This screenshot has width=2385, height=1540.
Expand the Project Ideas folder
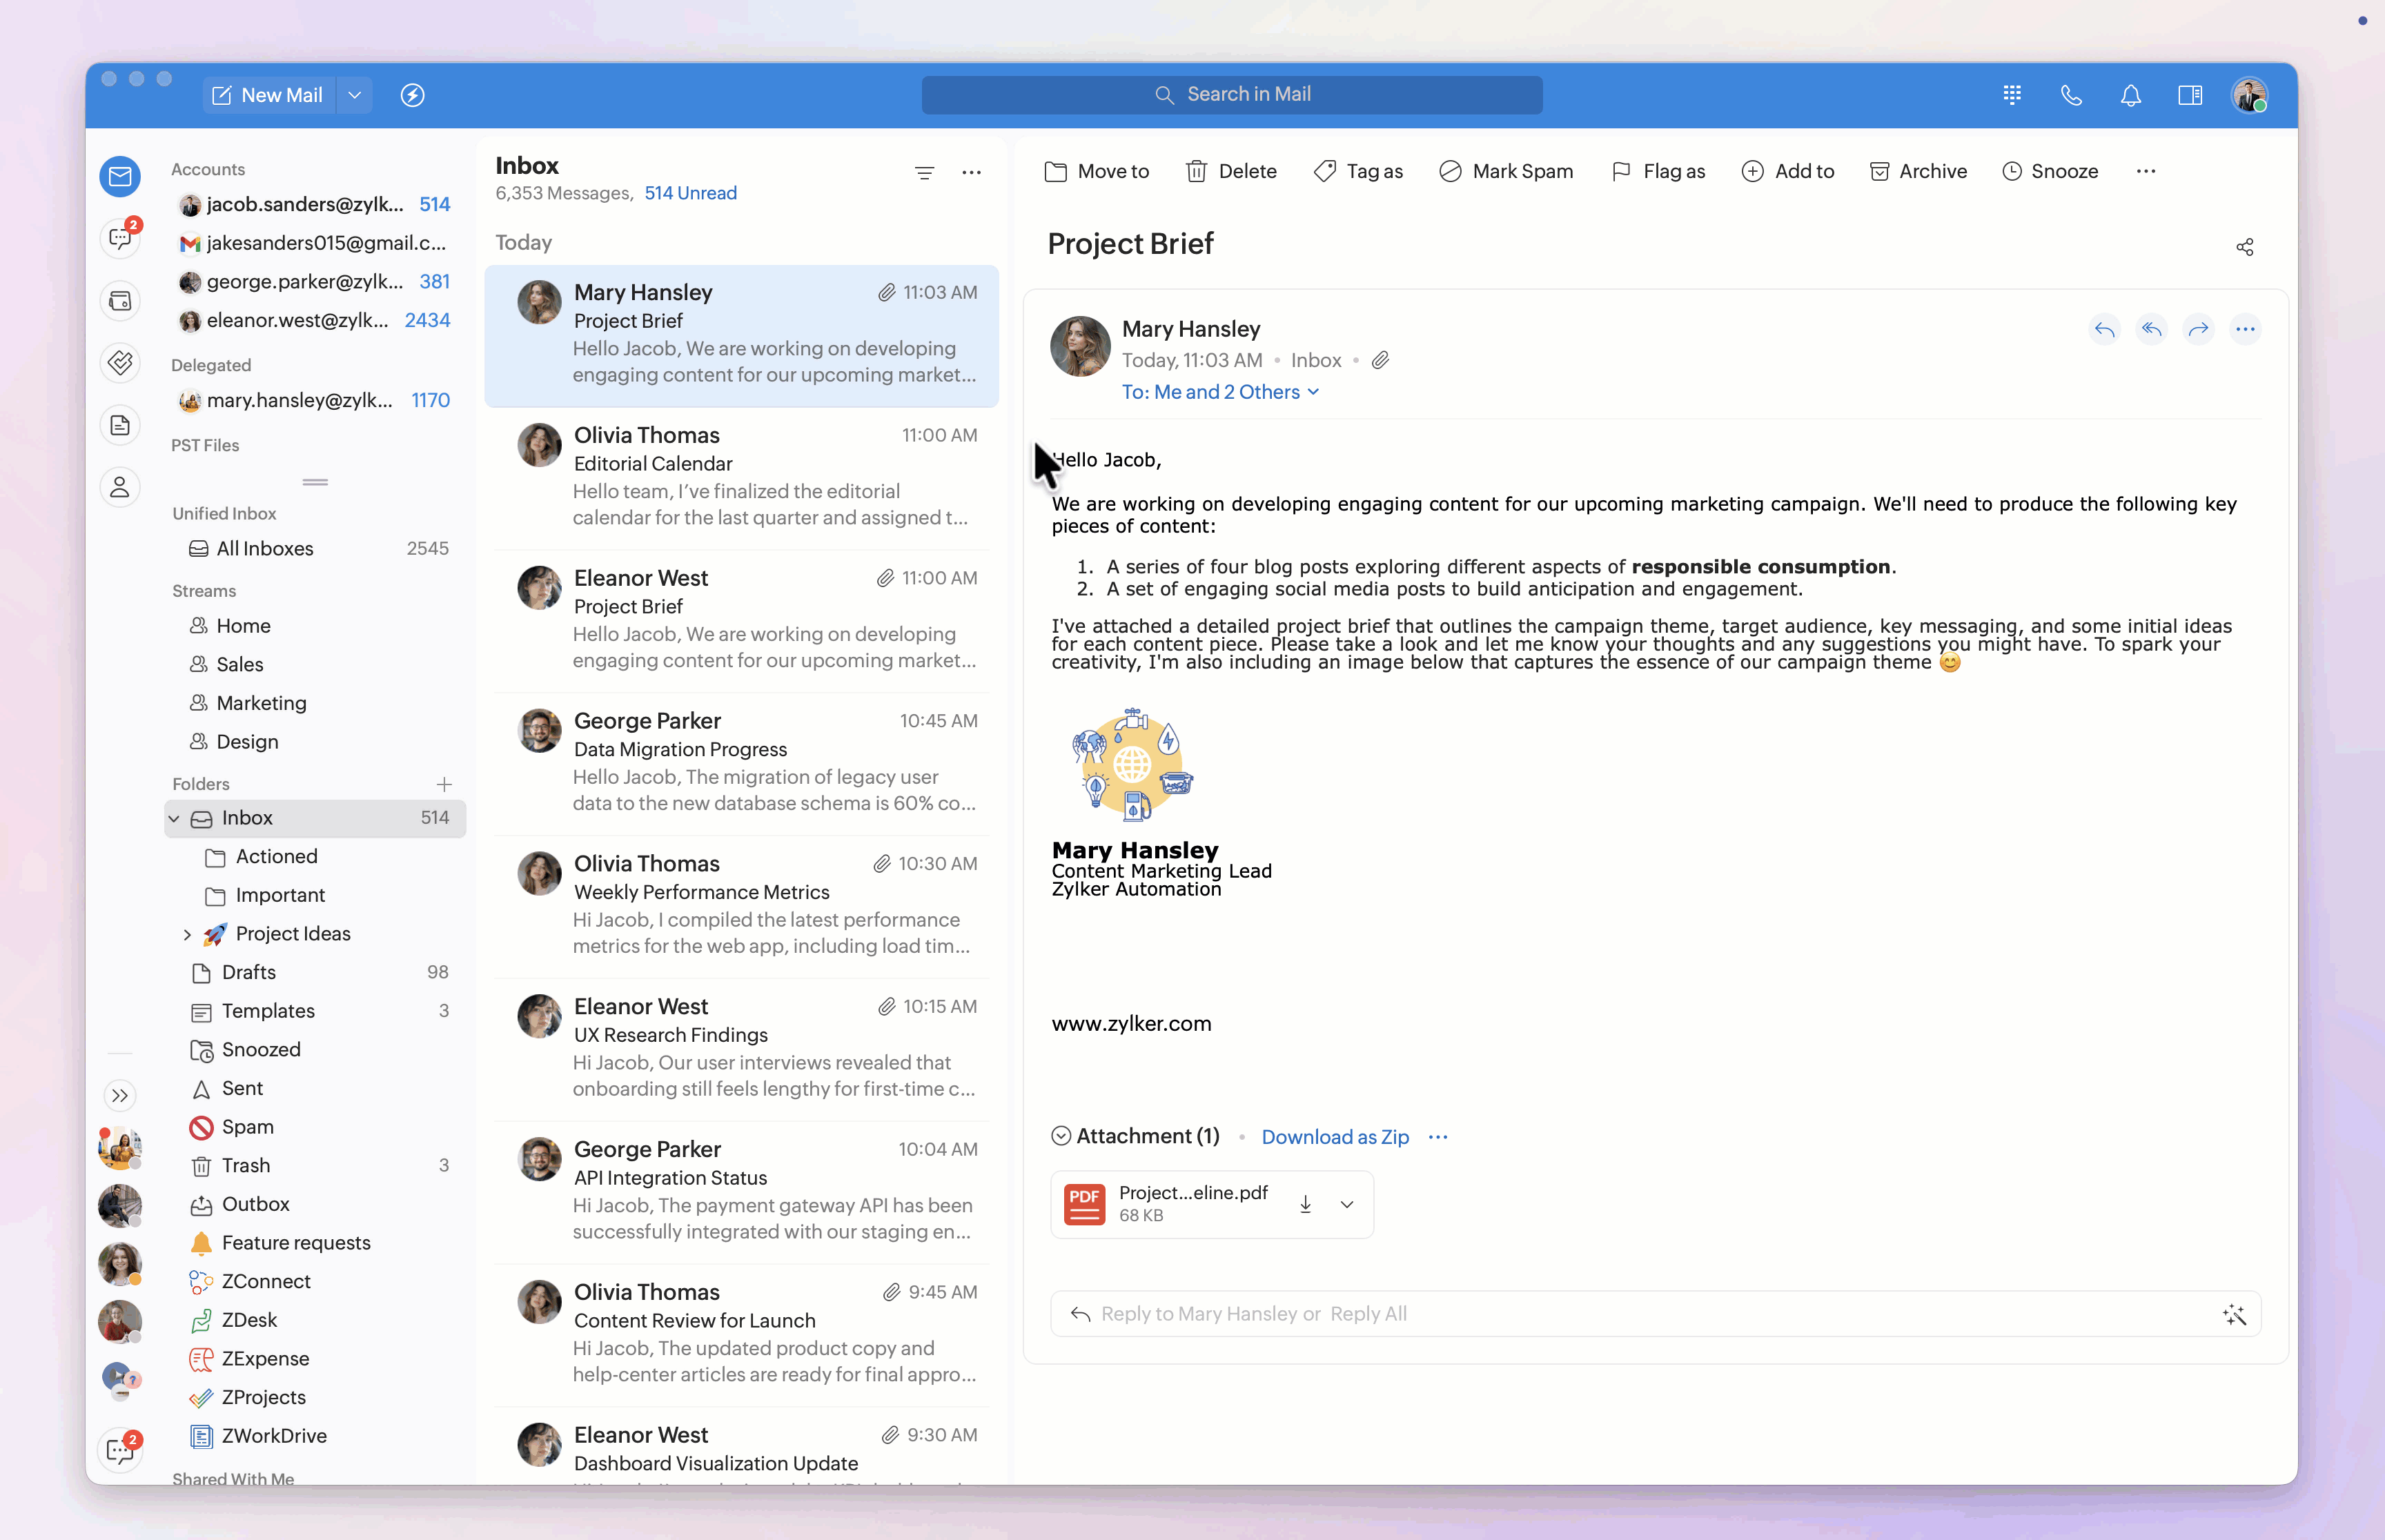187,934
